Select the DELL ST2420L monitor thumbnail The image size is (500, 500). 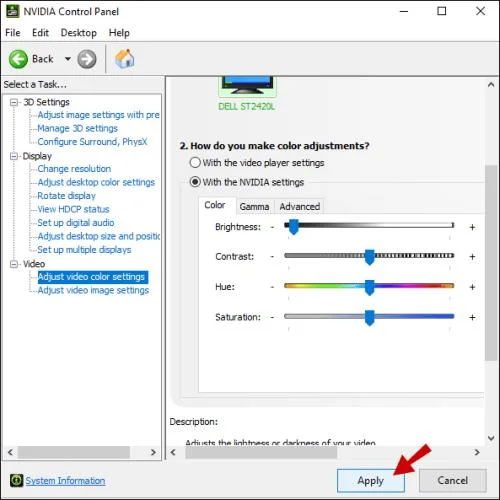tap(247, 87)
